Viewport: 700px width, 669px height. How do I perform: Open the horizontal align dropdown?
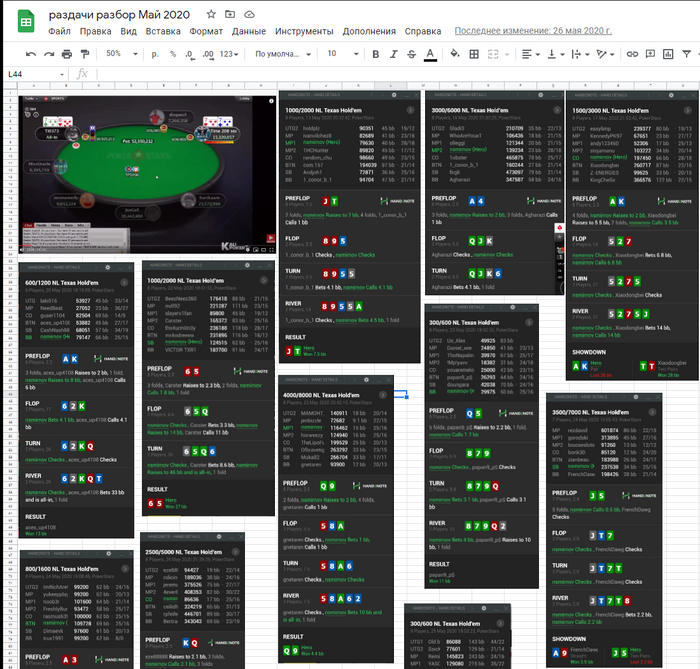pos(530,54)
